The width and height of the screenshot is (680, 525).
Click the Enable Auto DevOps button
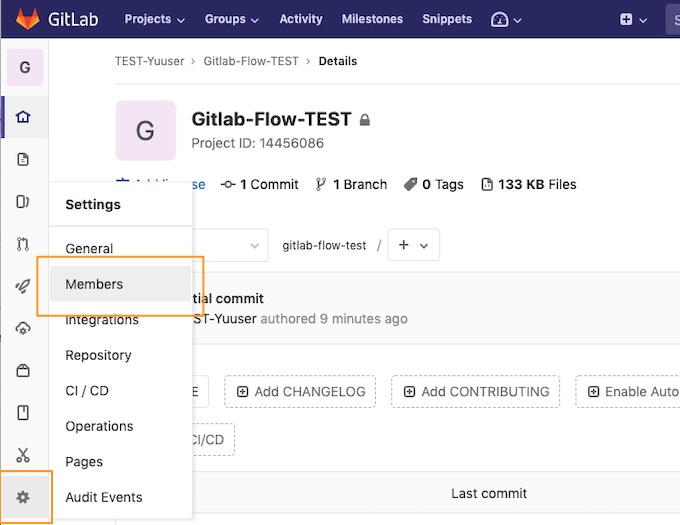pos(628,391)
